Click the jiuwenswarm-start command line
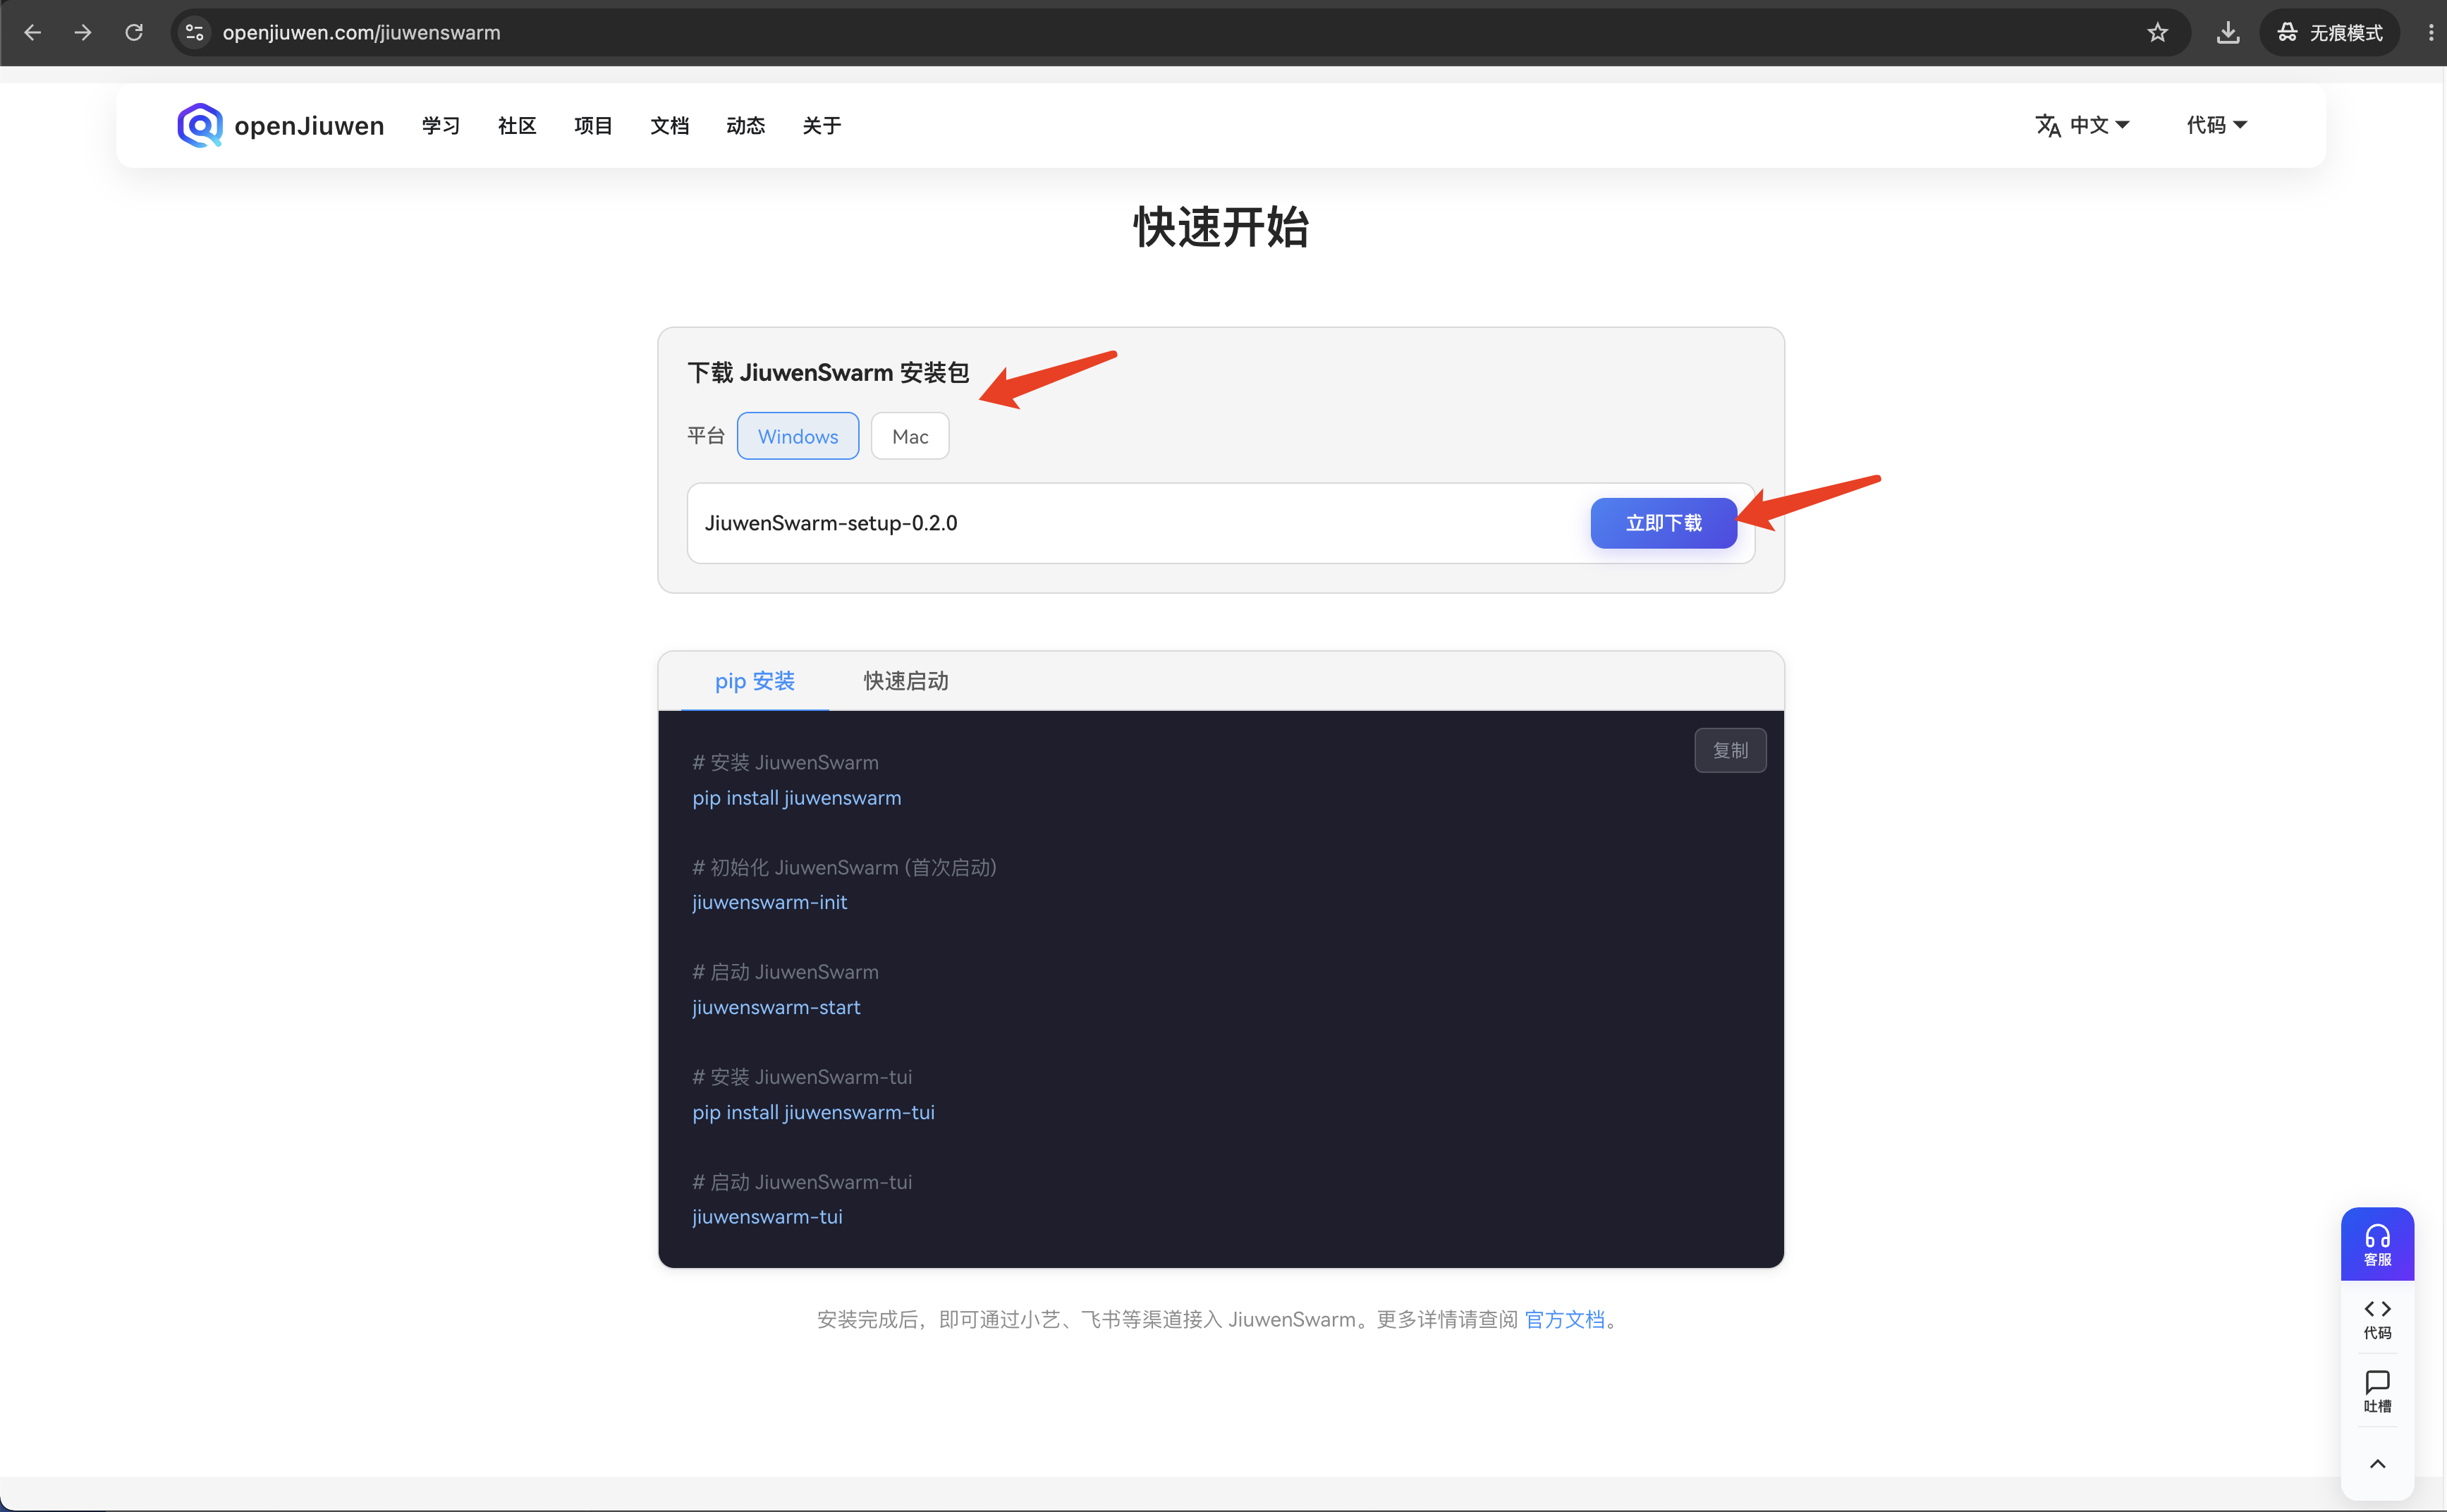The image size is (2447, 1512). click(776, 1007)
